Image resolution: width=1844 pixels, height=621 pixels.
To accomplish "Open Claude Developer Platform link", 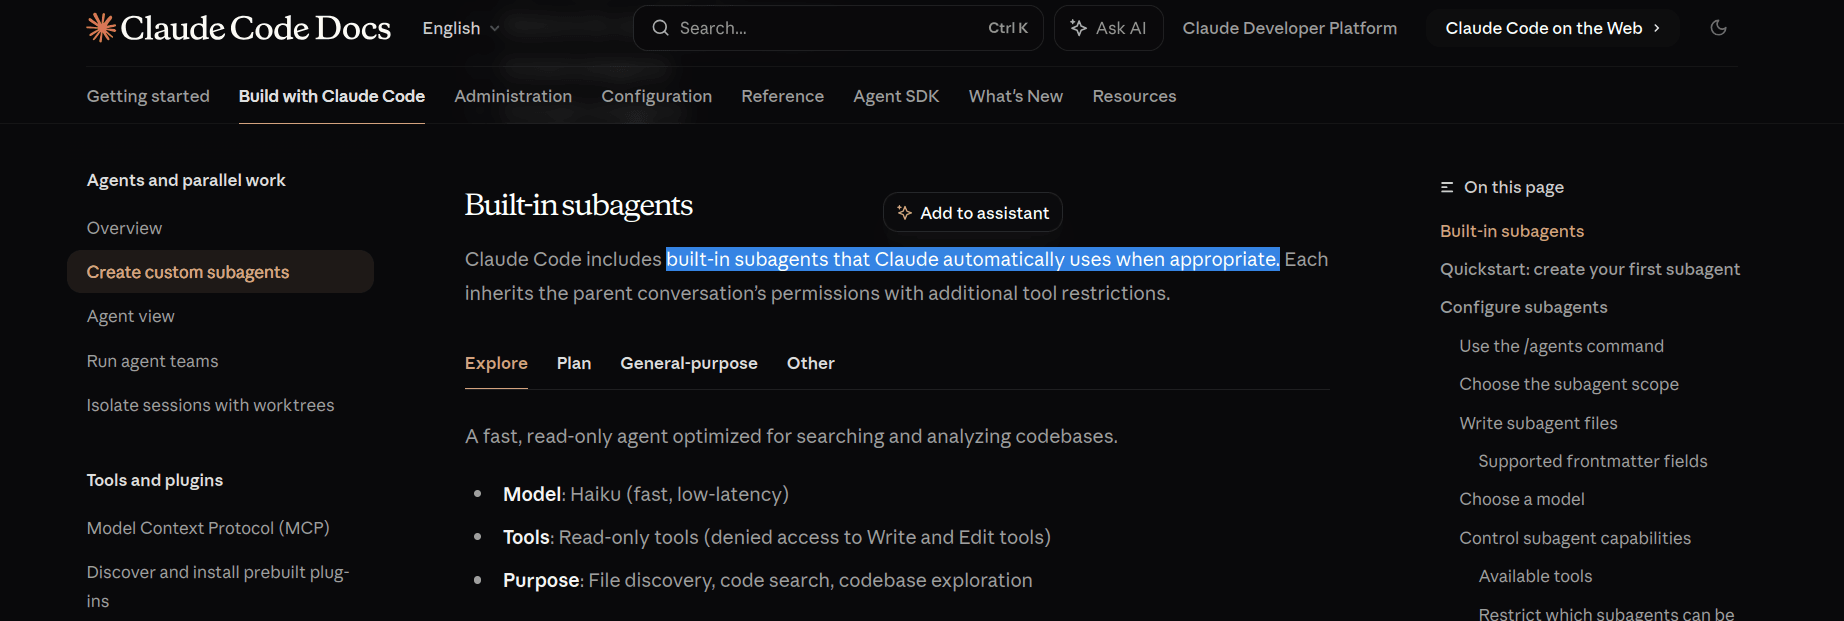I will 1290,28.
